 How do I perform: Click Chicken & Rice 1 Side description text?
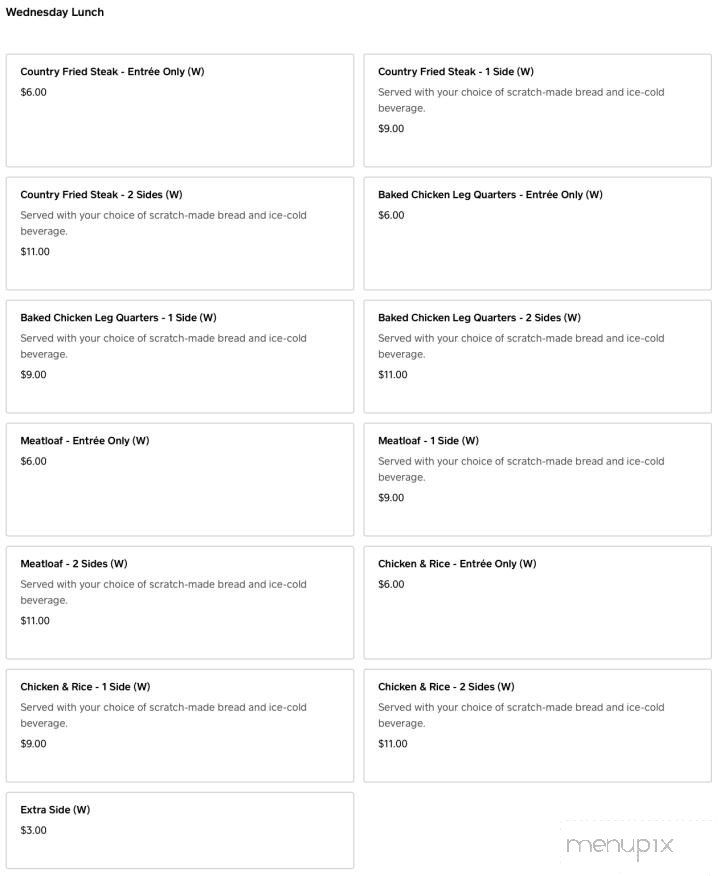coord(163,715)
